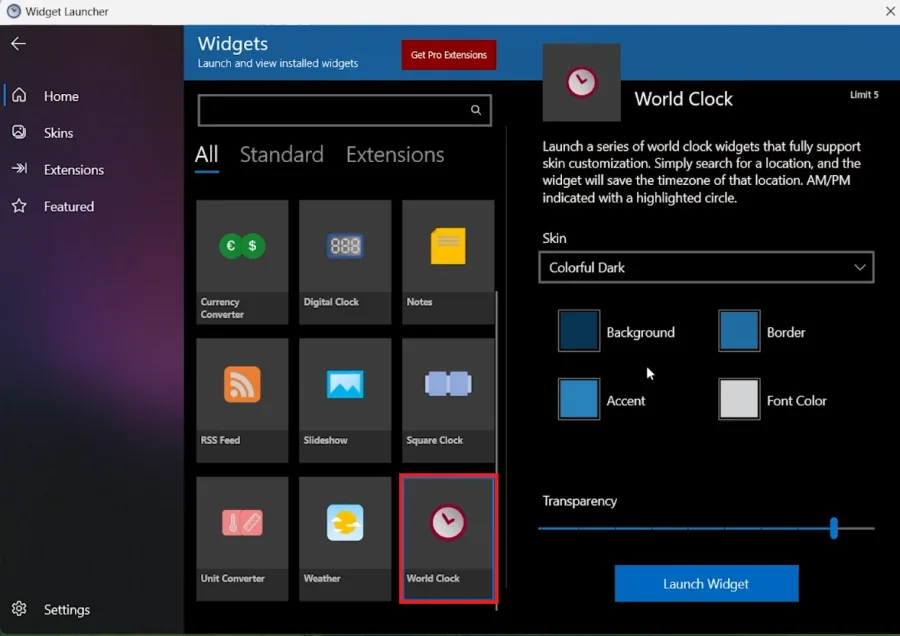This screenshot has width=900, height=636.
Task: Click the large World Clock header icon
Action: (581, 82)
